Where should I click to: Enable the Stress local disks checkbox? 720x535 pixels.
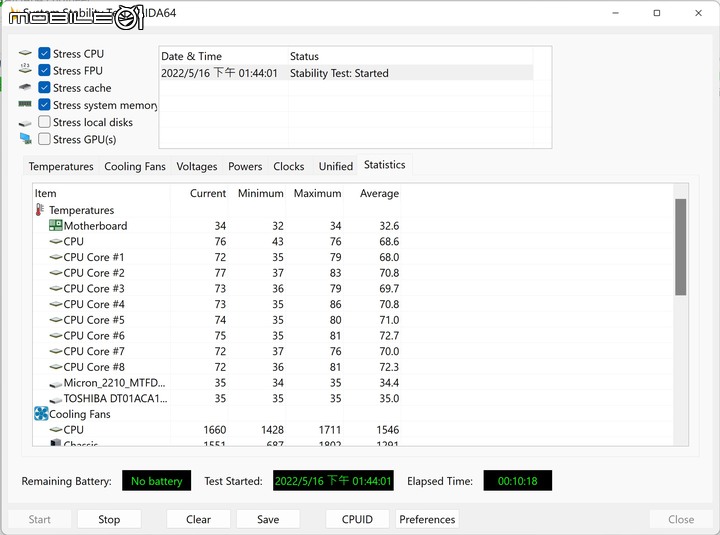[x=44, y=122]
